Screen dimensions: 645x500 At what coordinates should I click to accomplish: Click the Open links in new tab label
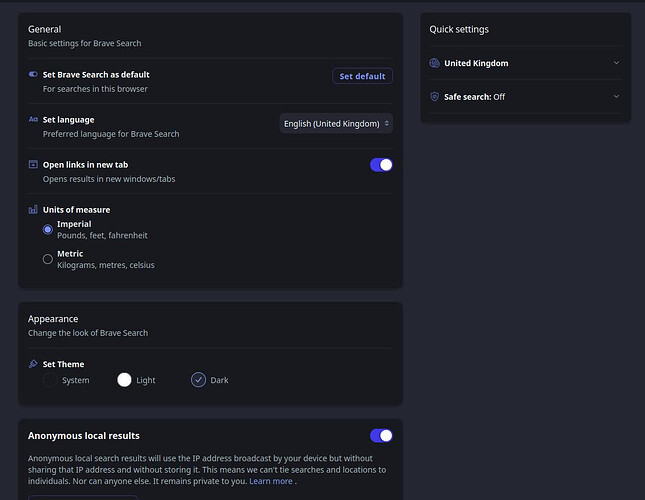pos(85,165)
